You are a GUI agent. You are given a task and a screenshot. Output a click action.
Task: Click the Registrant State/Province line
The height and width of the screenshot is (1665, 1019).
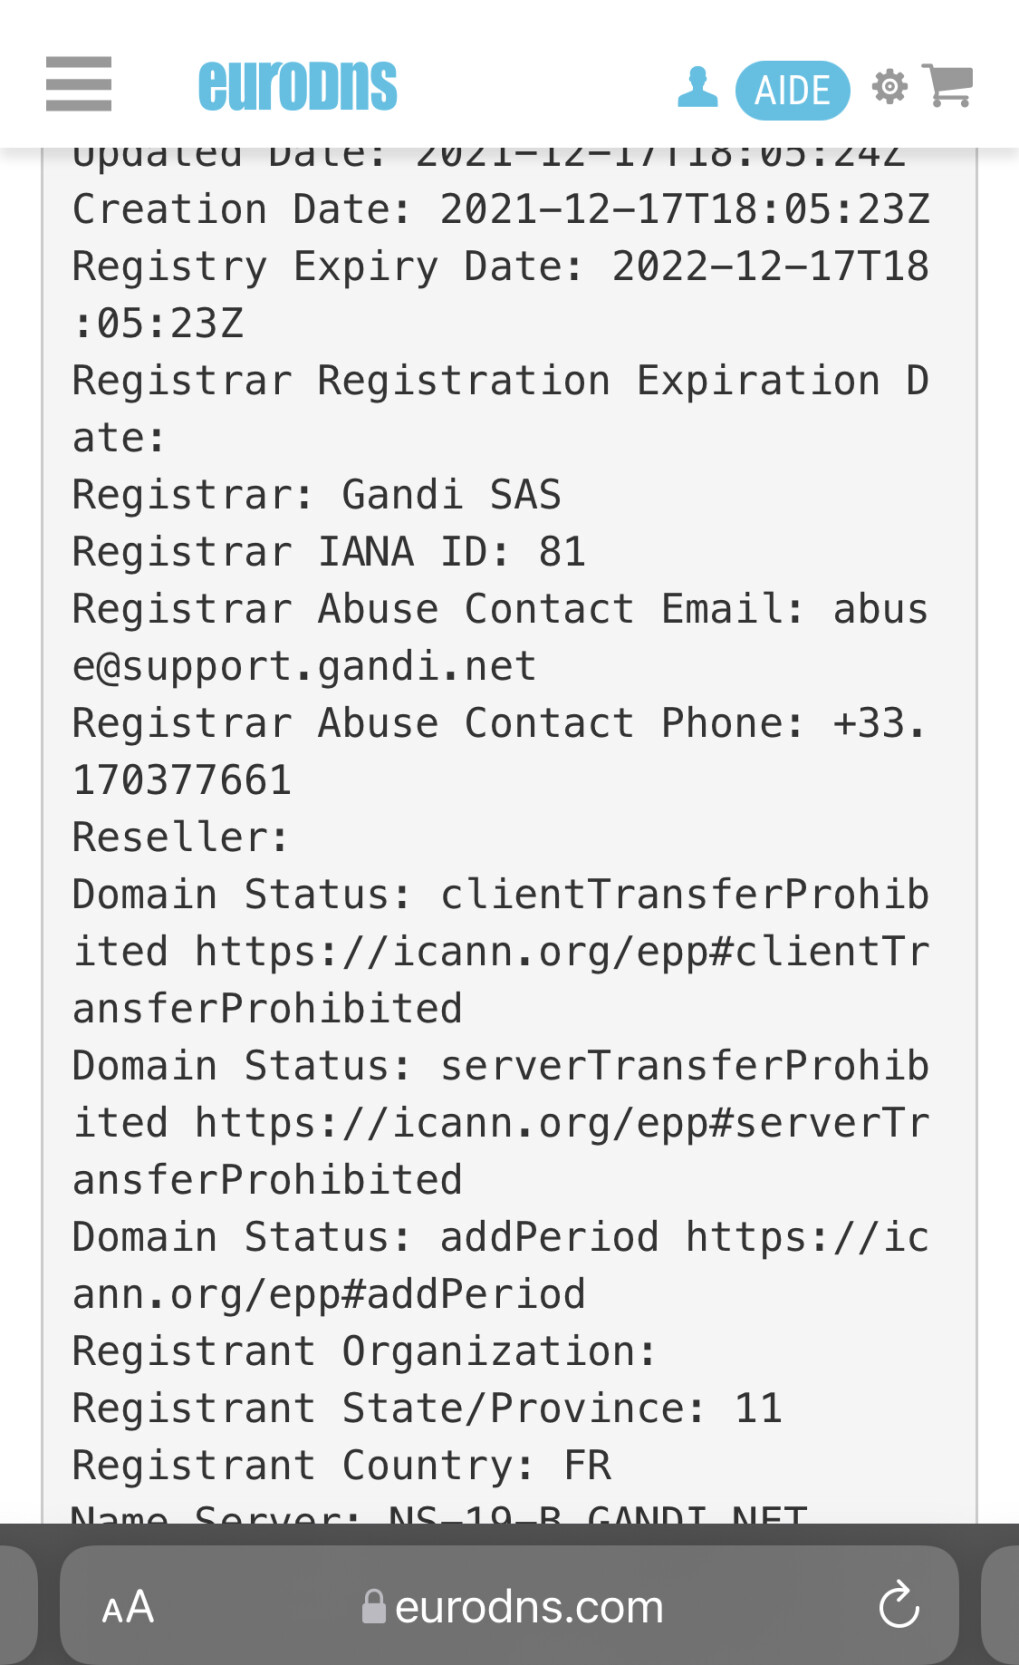426,1409
